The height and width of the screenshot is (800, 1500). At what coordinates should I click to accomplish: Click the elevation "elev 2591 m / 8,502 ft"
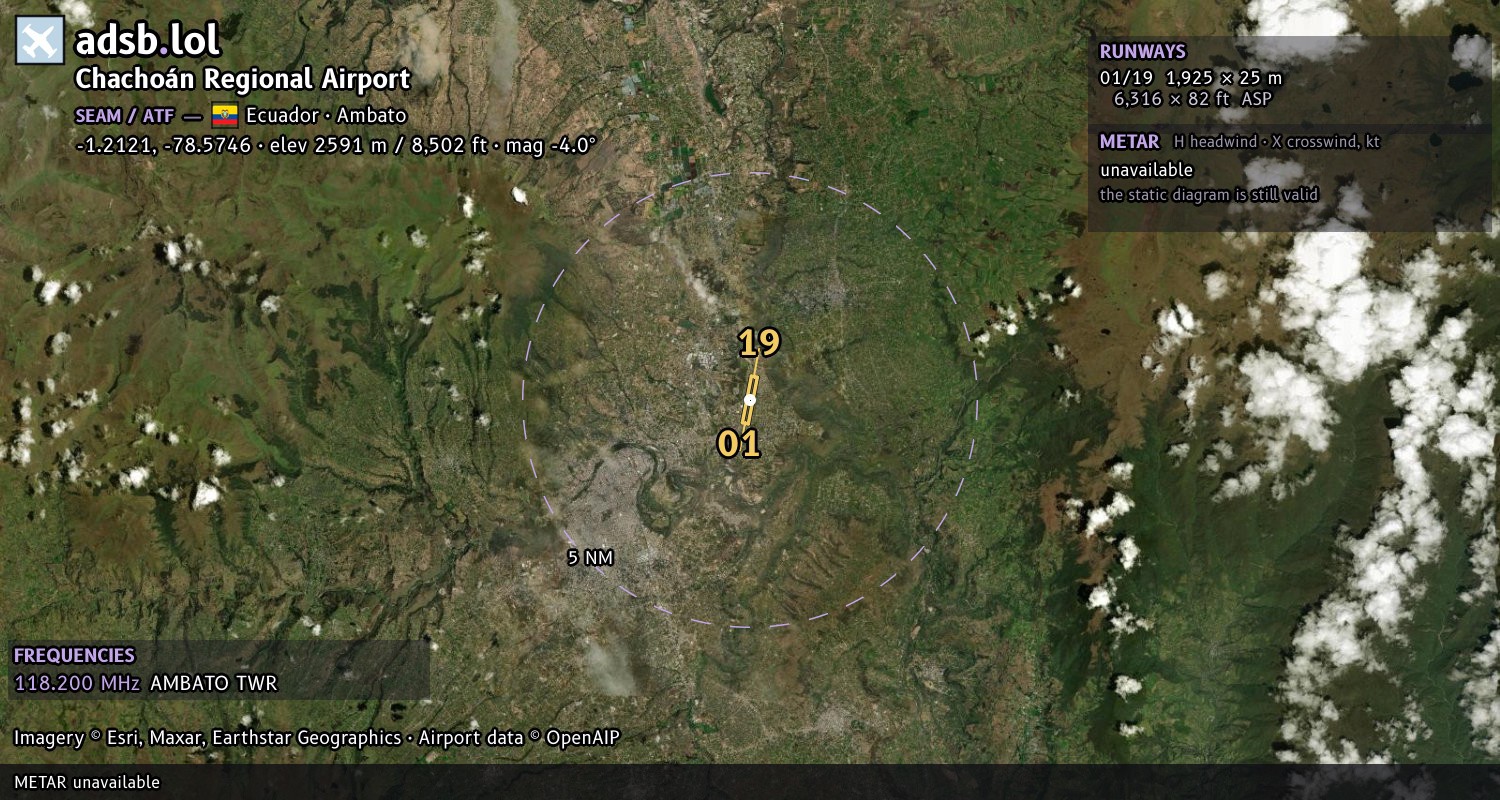point(379,145)
